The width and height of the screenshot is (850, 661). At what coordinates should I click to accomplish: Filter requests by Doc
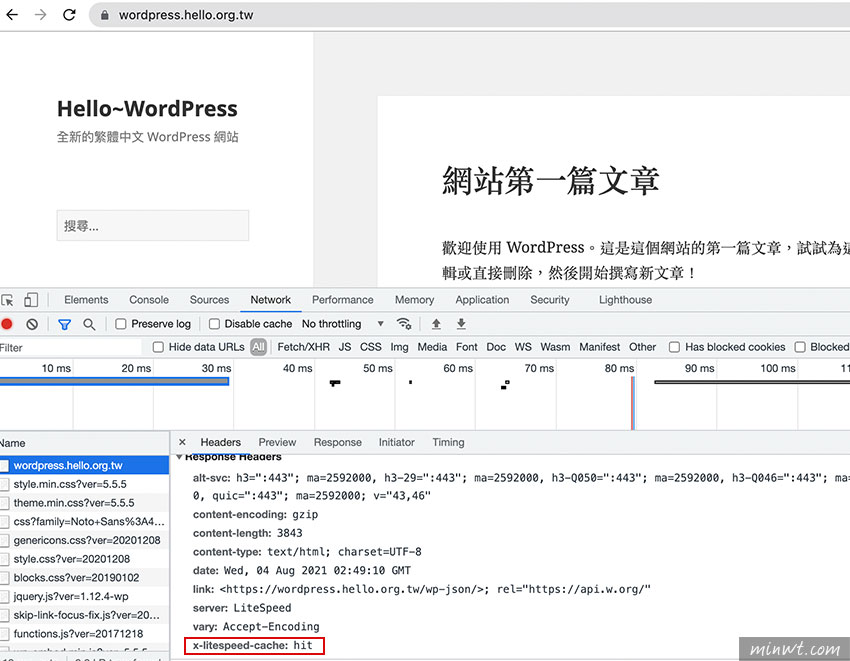coord(496,347)
